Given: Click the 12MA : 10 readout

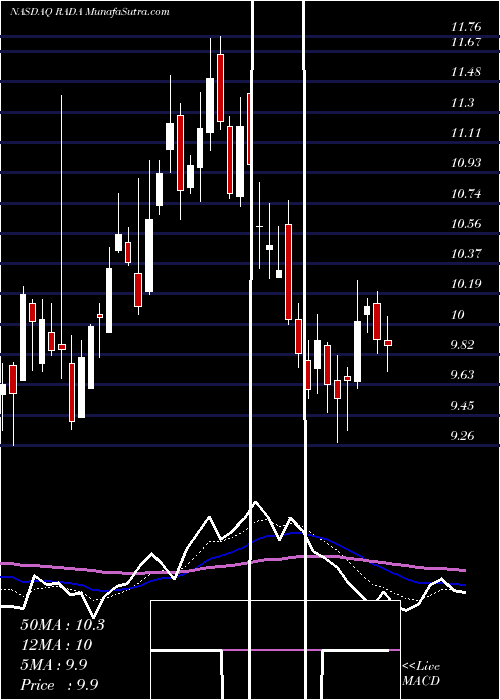Looking at the screenshot, I should pos(56,644).
